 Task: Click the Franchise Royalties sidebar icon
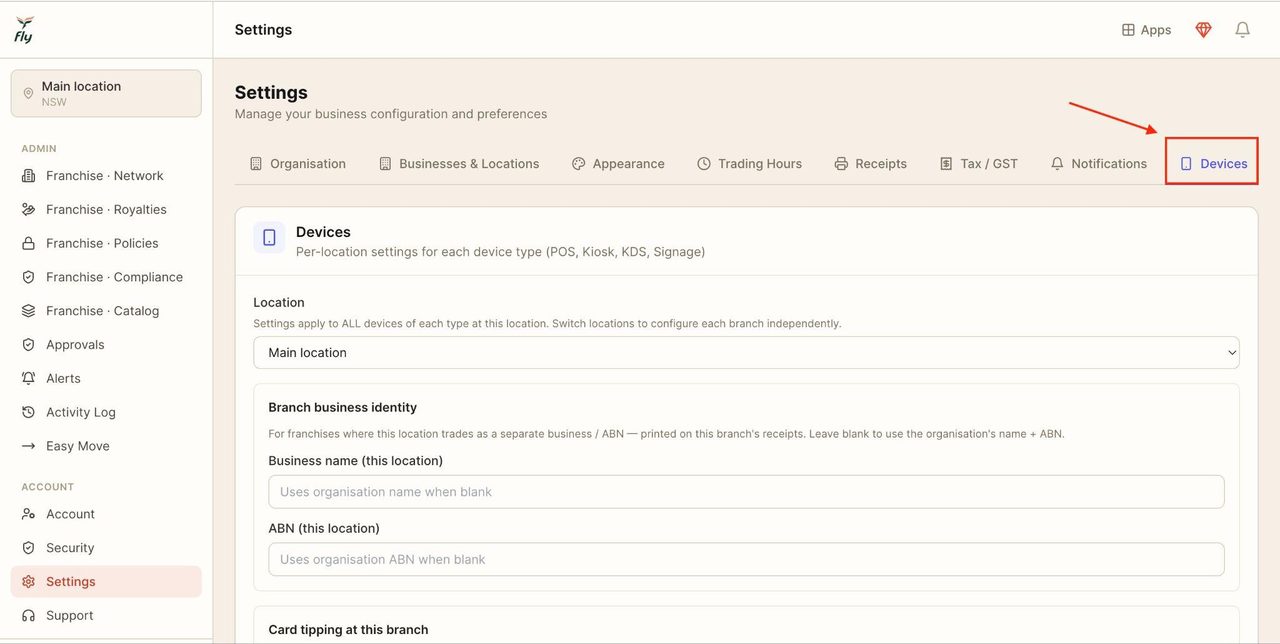(28, 210)
